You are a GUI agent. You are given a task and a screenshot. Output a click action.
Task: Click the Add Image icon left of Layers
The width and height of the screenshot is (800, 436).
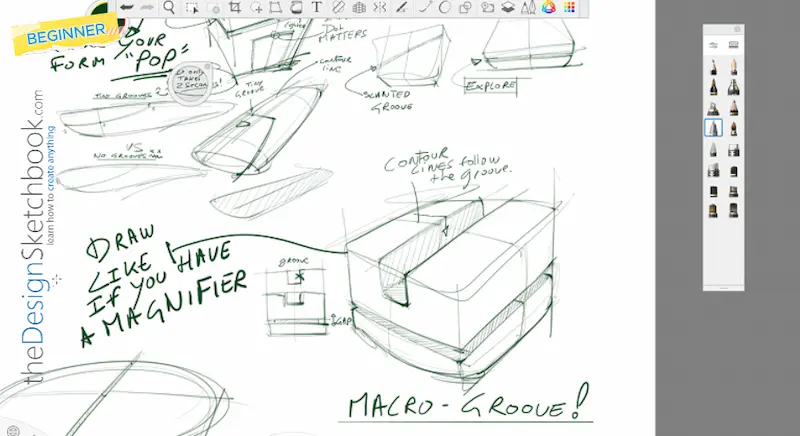click(x=488, y=7)
